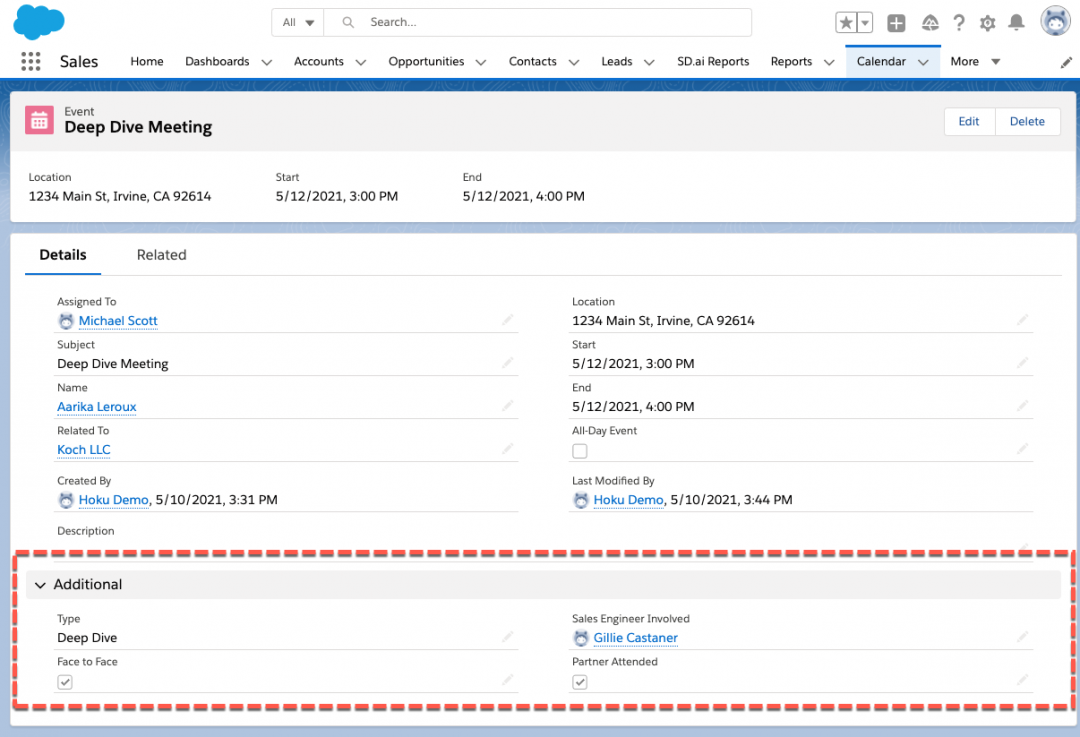Edit the End field pencil icon
The height and width of the screenshot is (737, 1080).
[1022, 406]
